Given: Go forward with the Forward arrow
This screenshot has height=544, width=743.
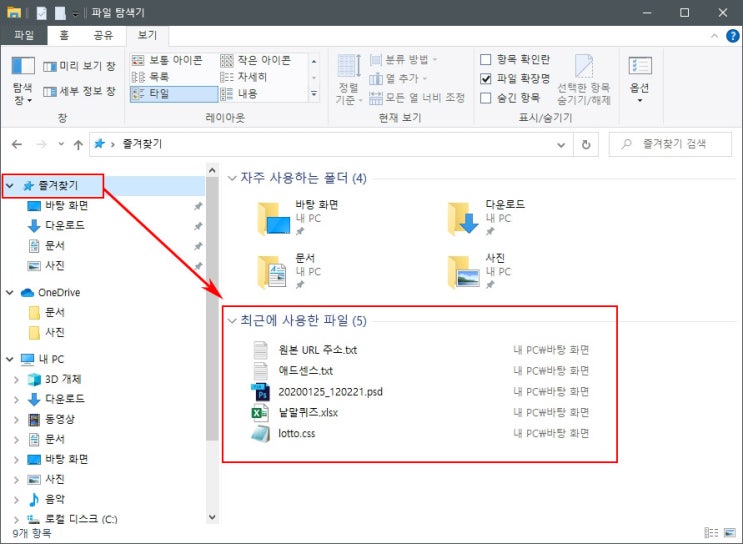Looking at the screenshot, I should (x=42, y=145).
